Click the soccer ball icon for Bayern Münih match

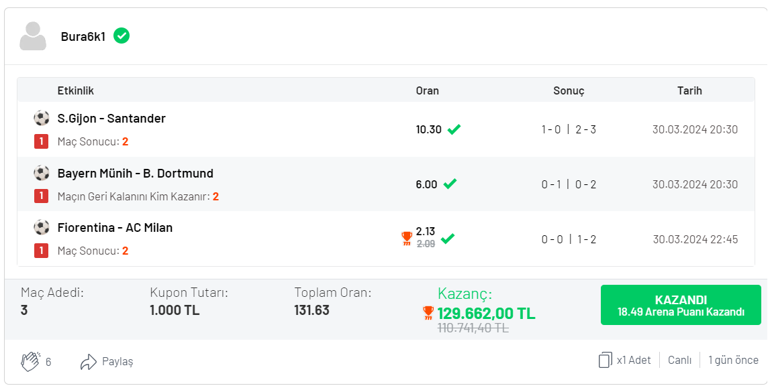click(x=41, y=173)
